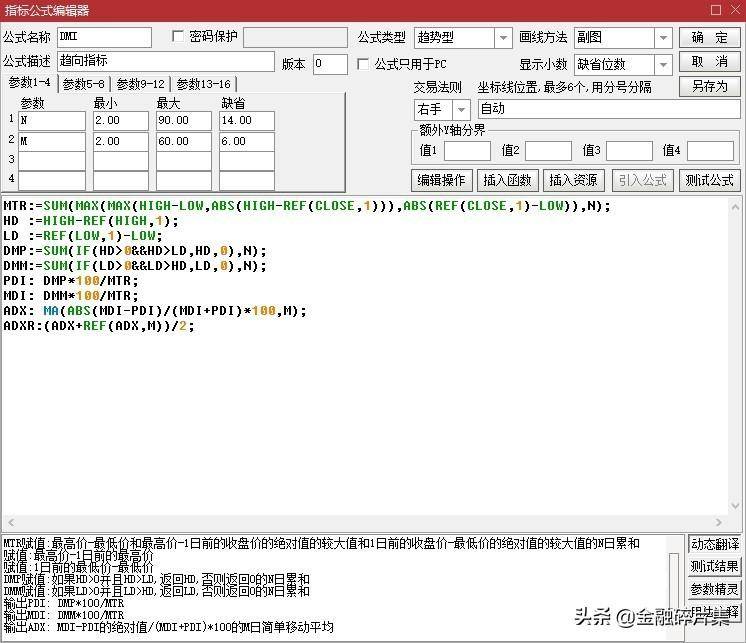Click the 缺省 value 14.00 field

(x=247, y=121)
